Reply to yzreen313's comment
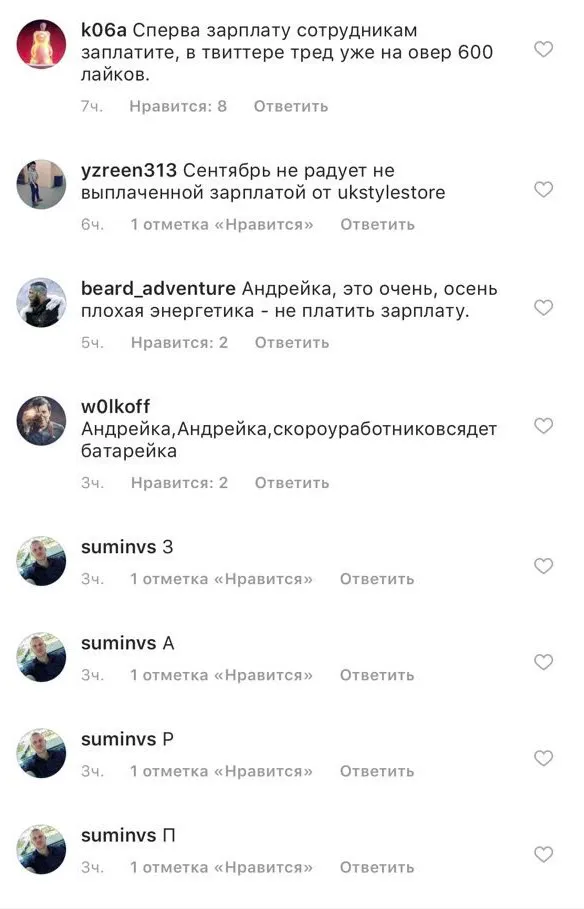This screenshot has width=584, height=909. [x=377, y=225]
